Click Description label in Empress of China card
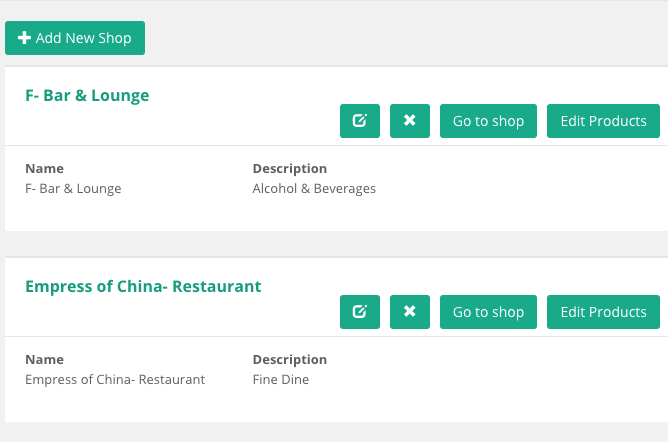This screenshot has height=442, width=668. (290, 360)
